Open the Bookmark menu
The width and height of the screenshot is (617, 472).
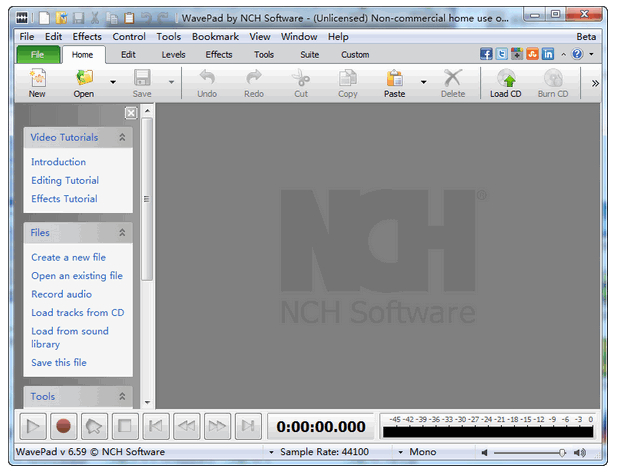215,37
